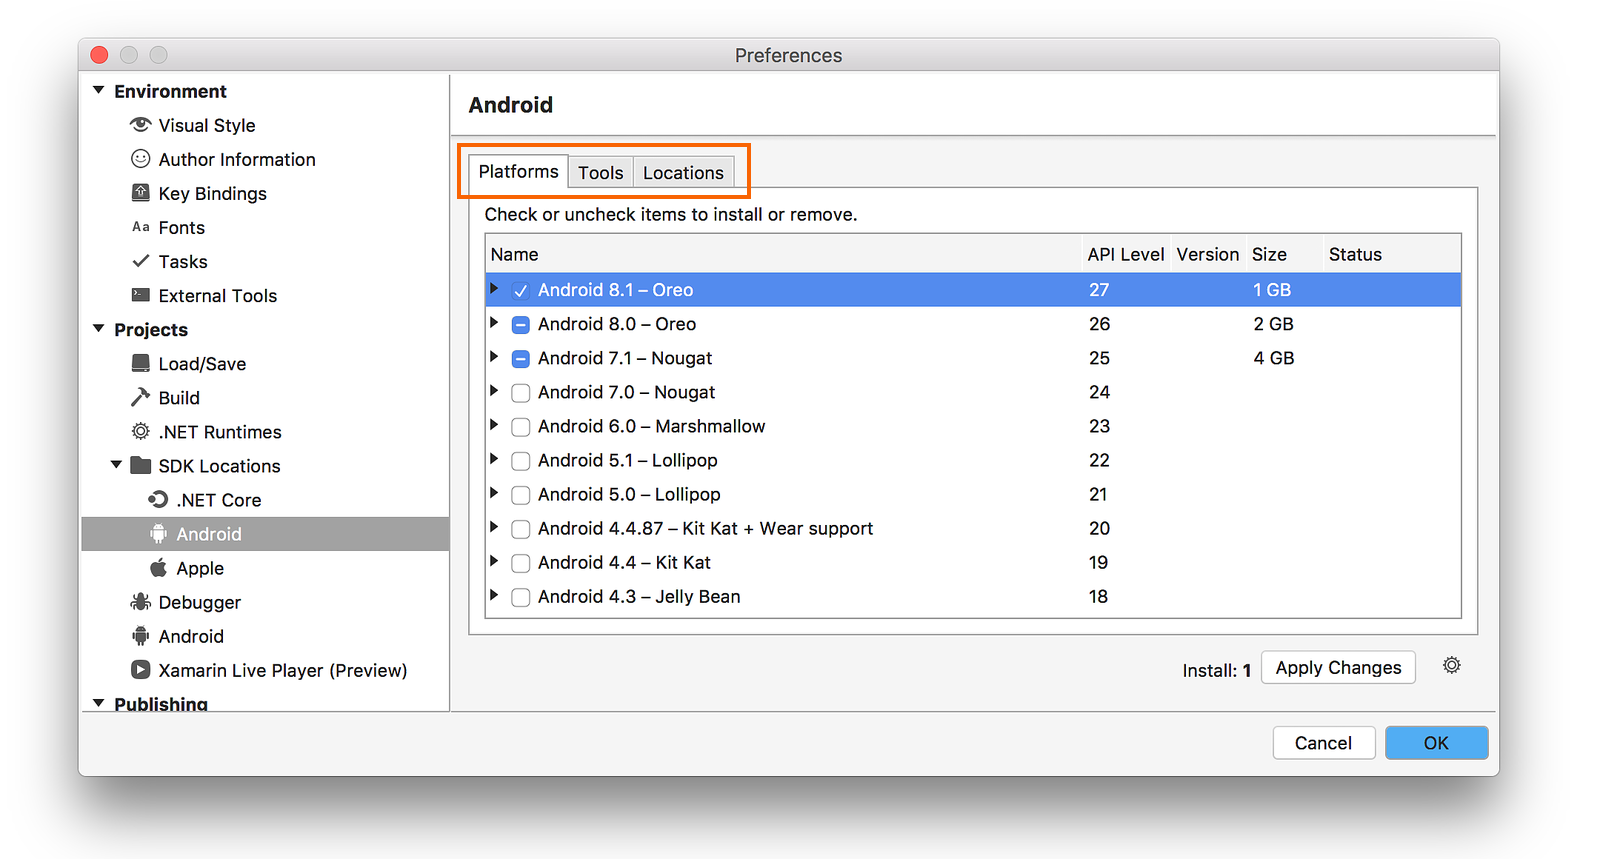Expand the Android 5.1 – Lollipop row

pos(494,458)
